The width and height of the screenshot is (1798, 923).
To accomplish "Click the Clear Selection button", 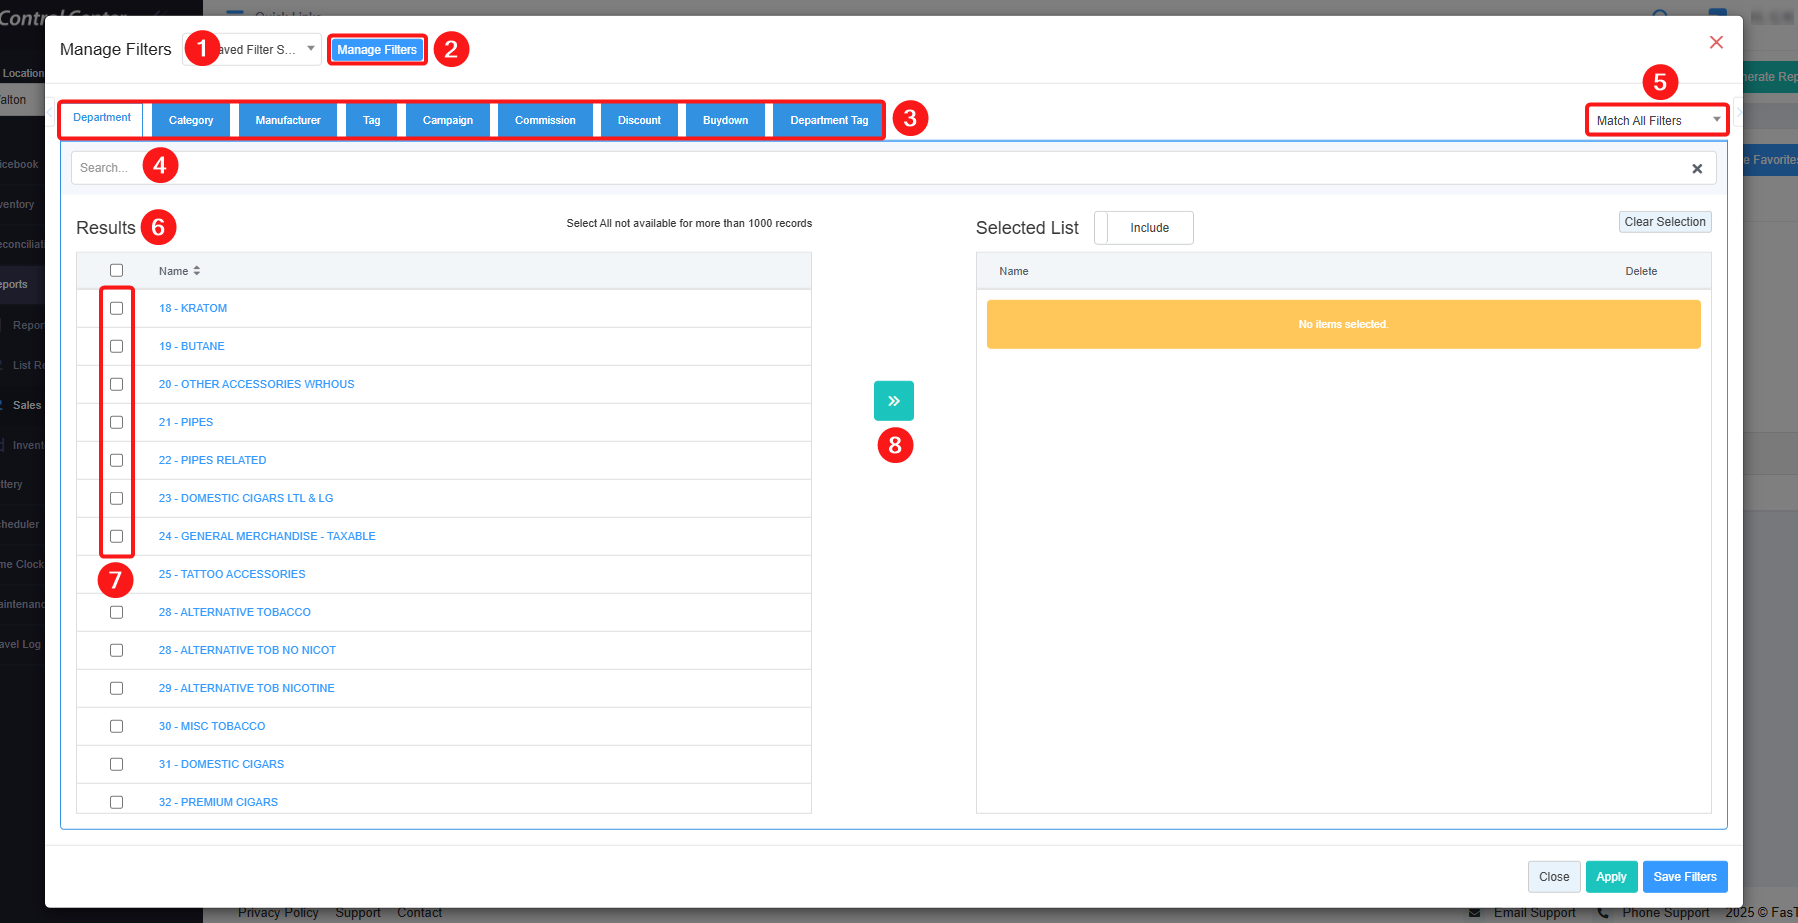I will pos(1664,222).
